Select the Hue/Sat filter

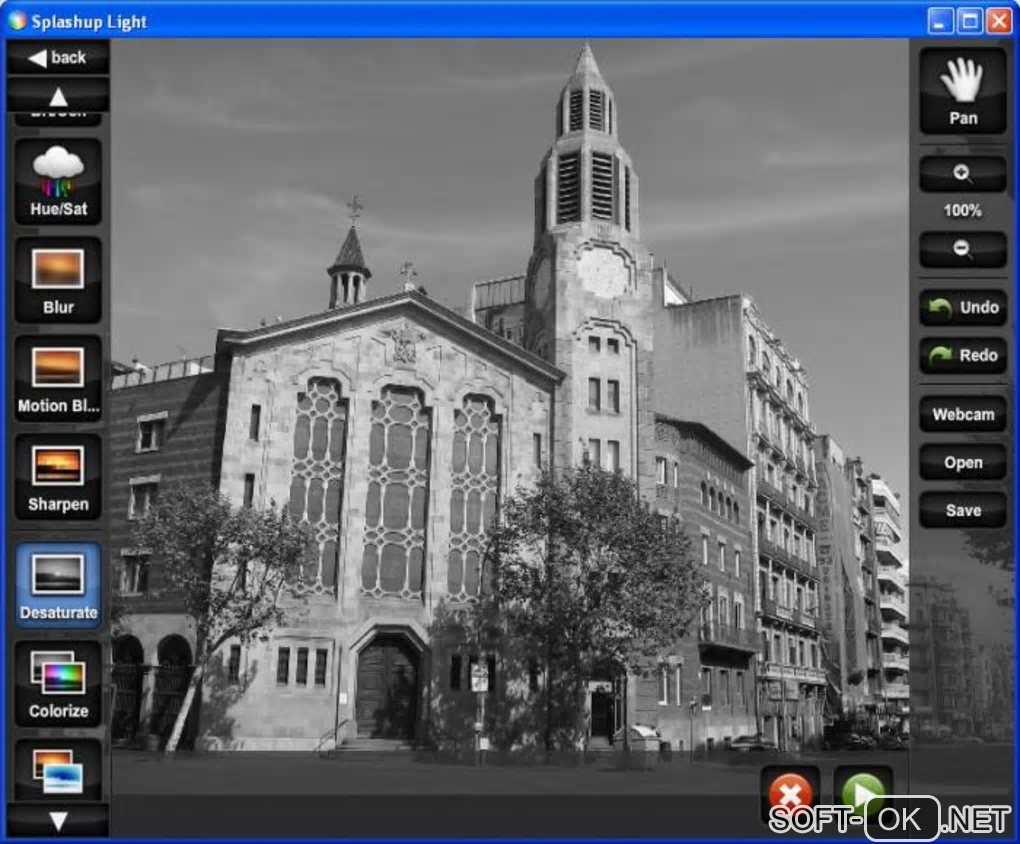pyautogui.click(x=58, y=182)
